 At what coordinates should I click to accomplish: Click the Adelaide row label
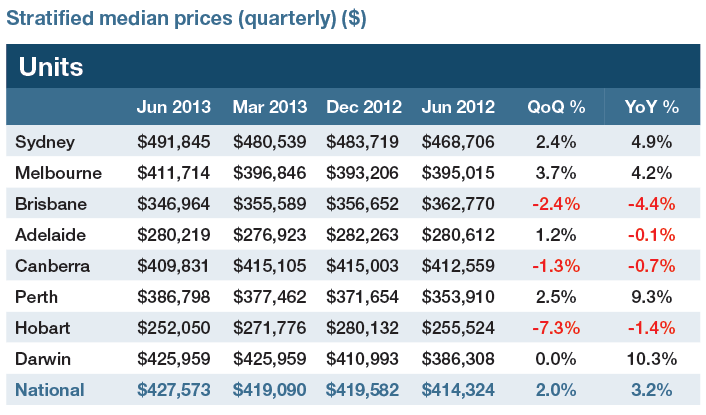tap(52, 235)
